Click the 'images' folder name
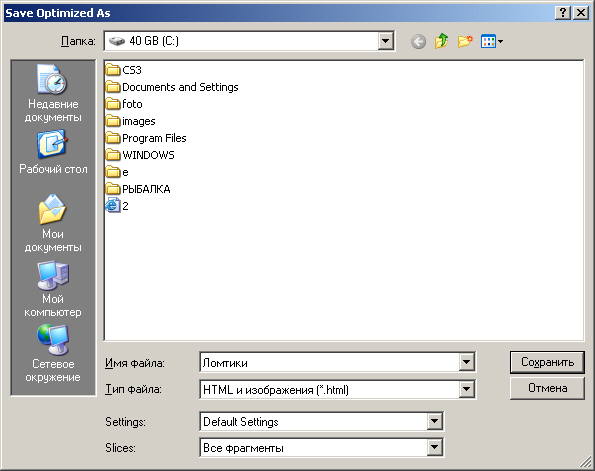 coord(139,121)
